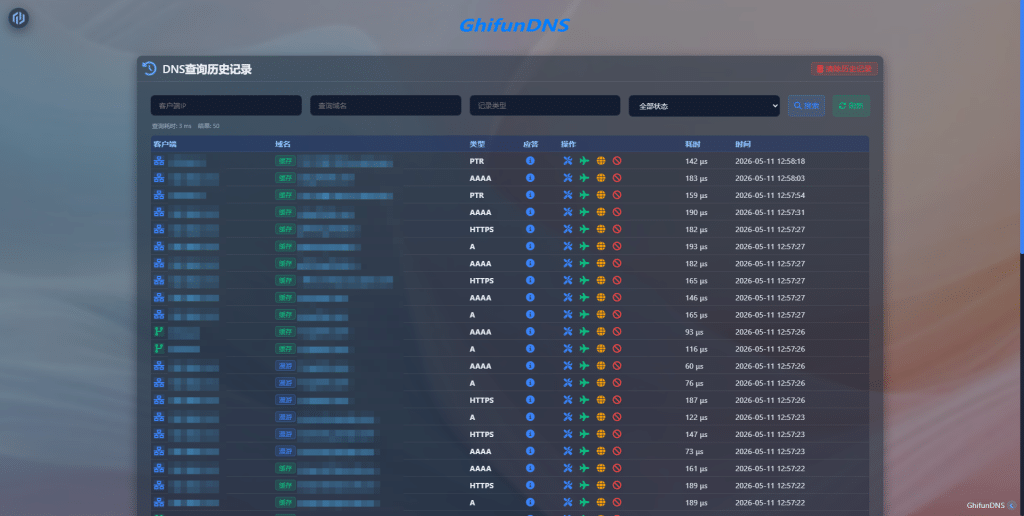Click the plane icon in the 189 µs HTTPS row
Image resolution: width=1024 pixels, height=516 pixels.
point(584,485)
